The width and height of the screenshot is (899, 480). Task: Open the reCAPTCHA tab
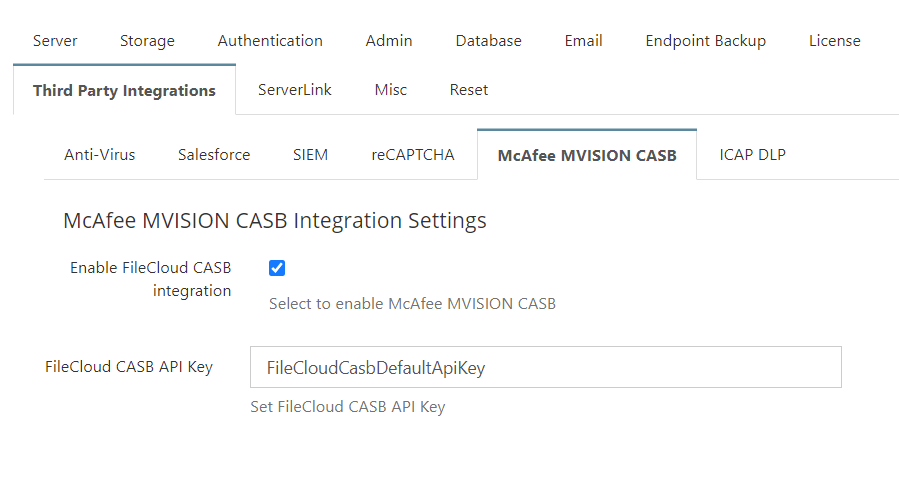(x=413, y=155)
